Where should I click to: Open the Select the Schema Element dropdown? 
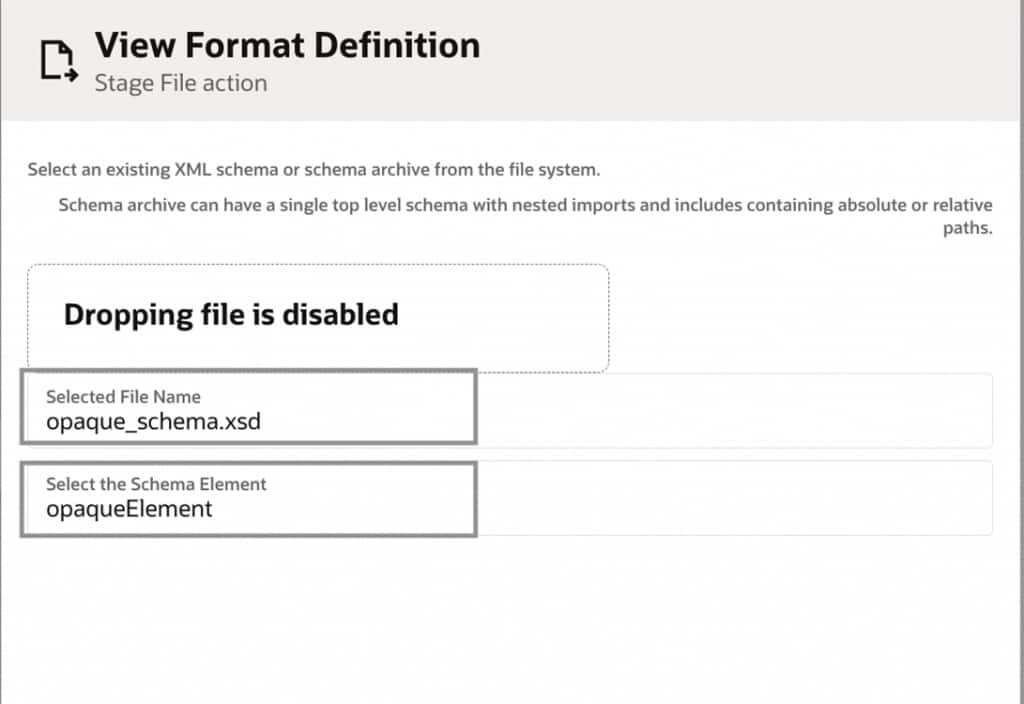pyautogui.click(x=248, y=497)
